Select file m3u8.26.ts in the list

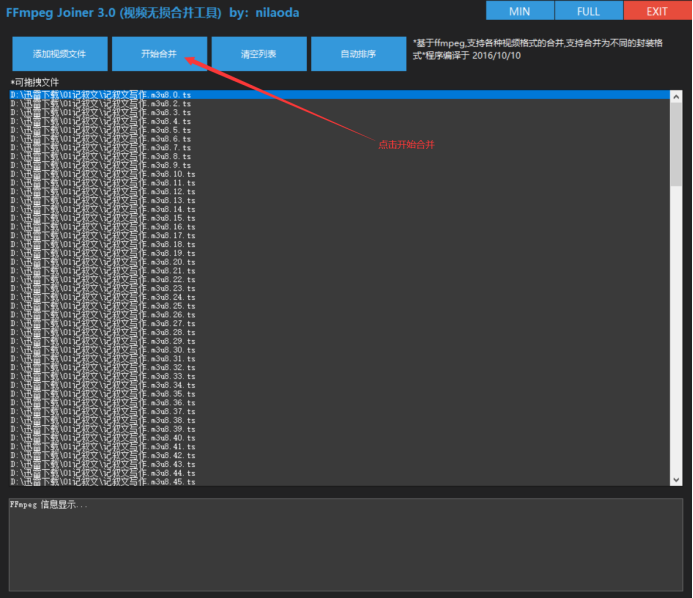coord(339,315)
